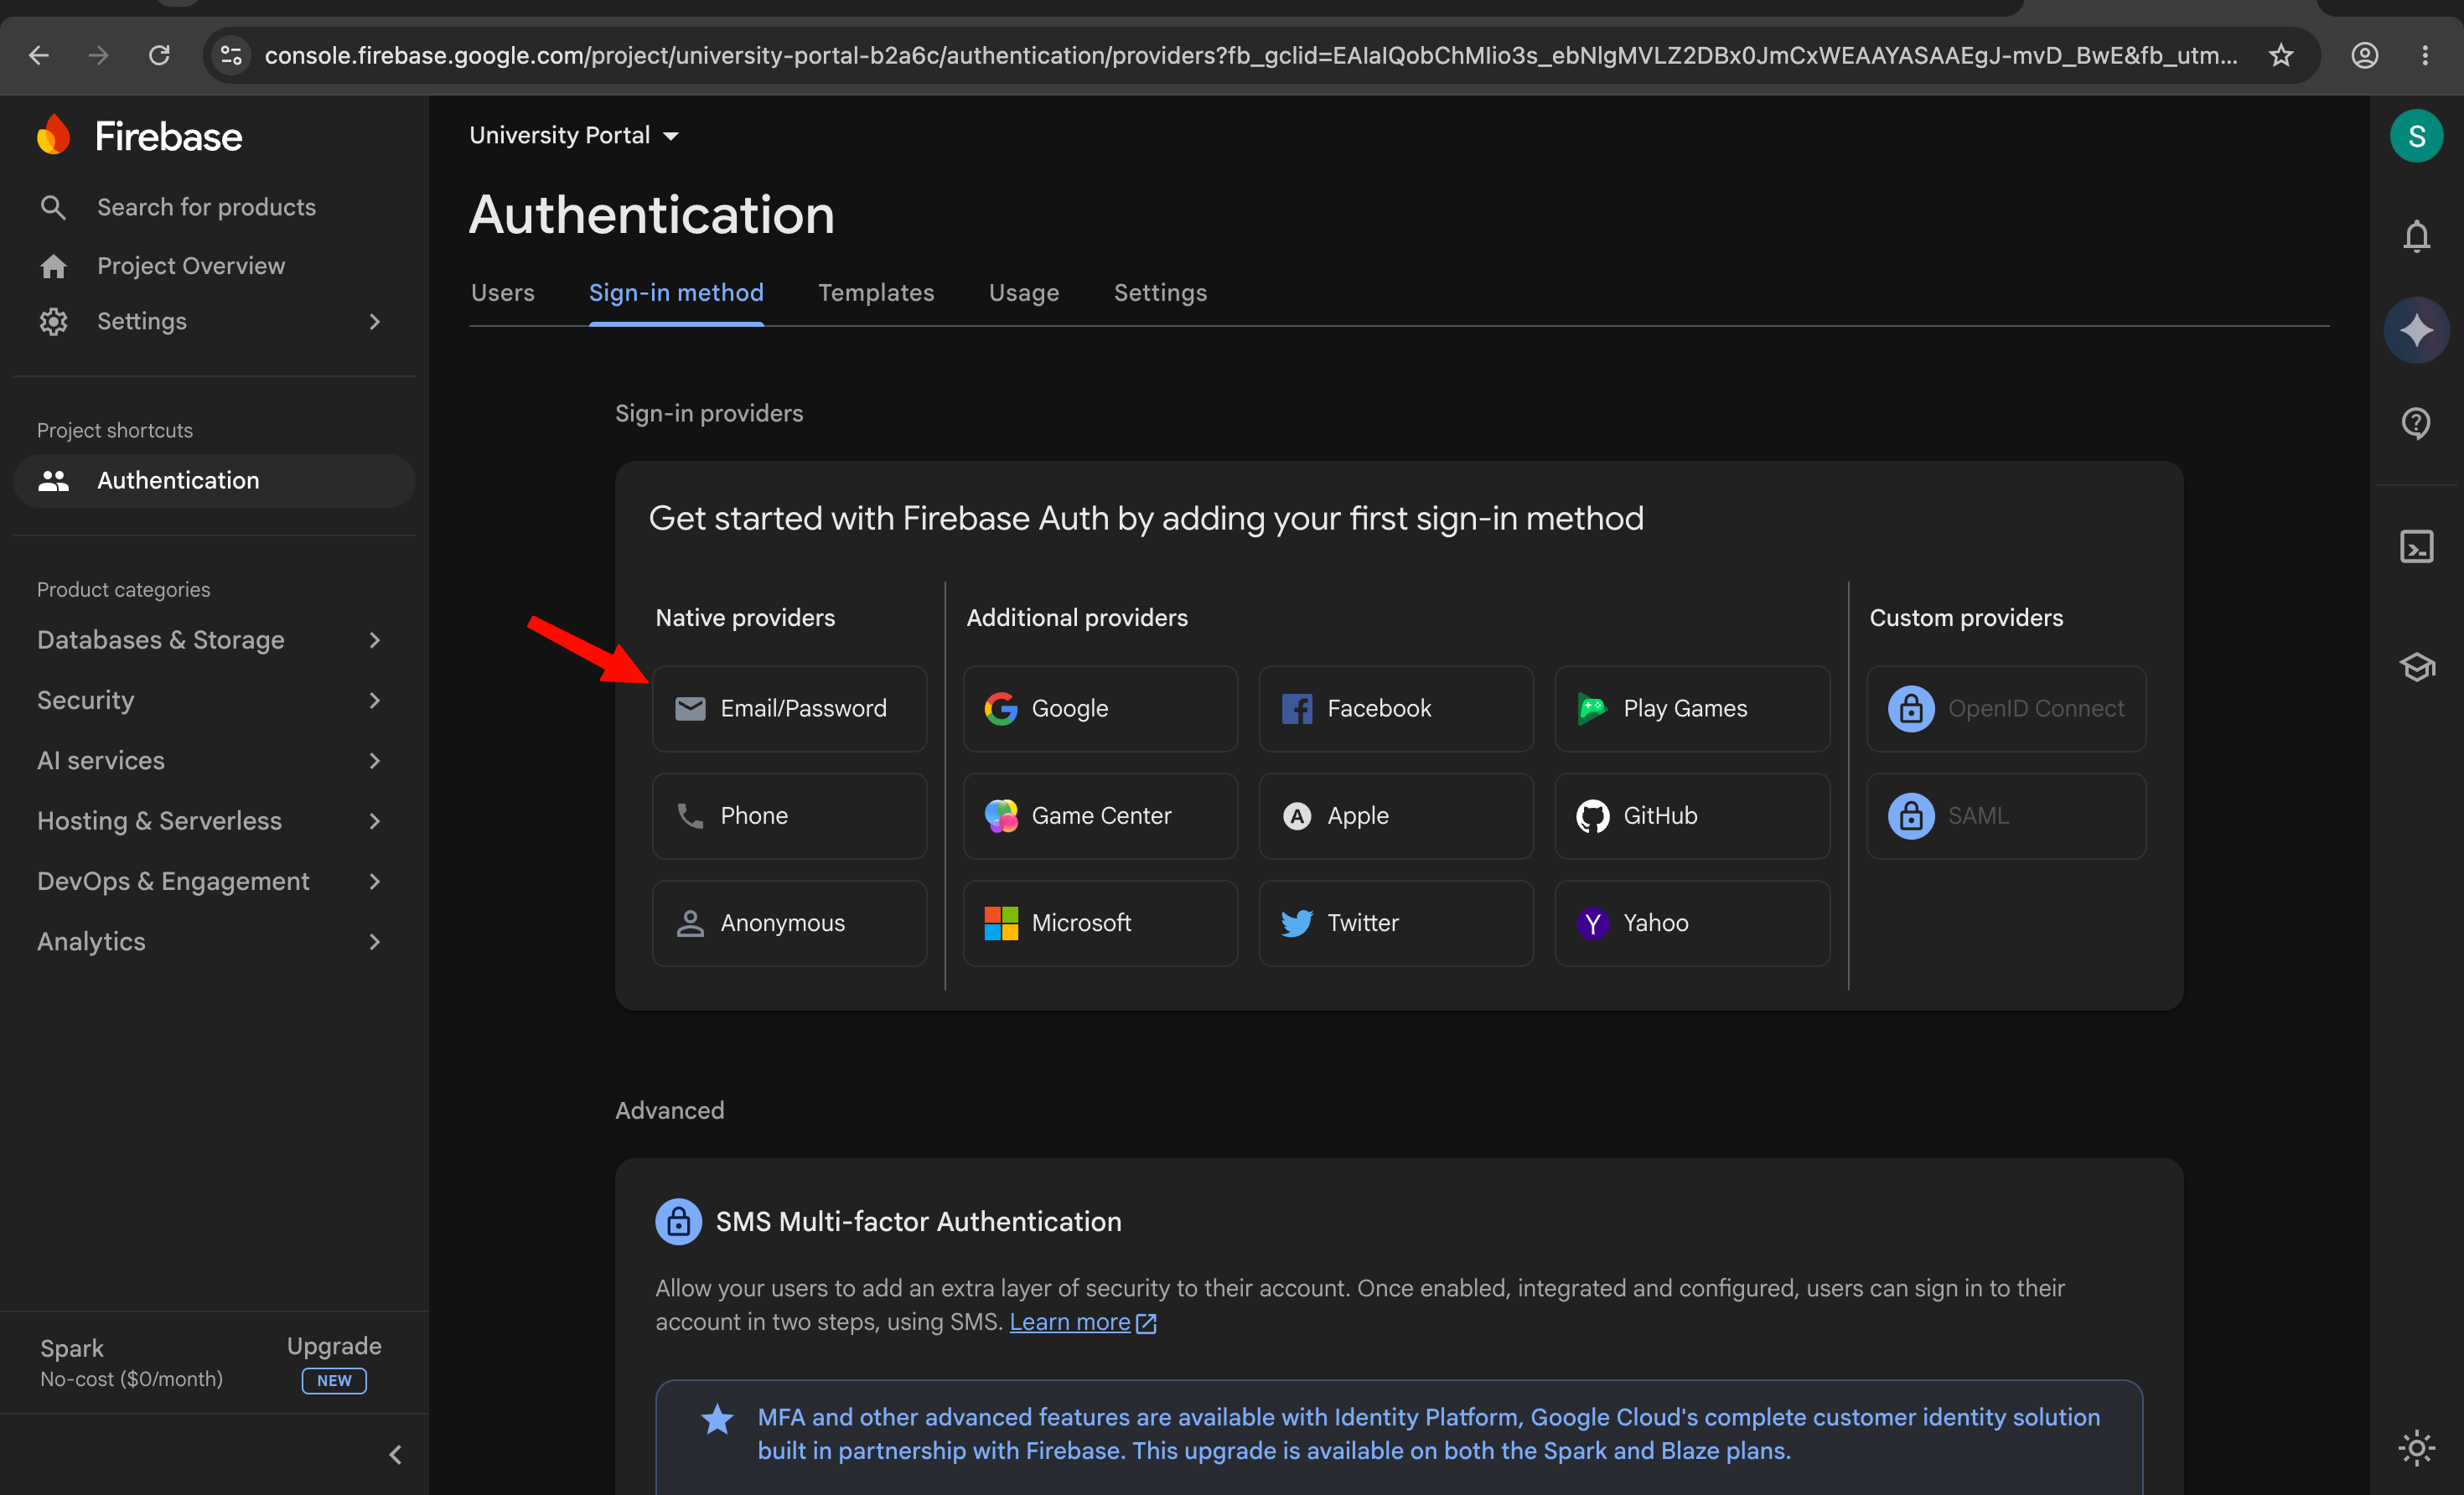The image size is (2464, 1495).
Task: Open Project Overview link
Action: click(x=191, y=266)
